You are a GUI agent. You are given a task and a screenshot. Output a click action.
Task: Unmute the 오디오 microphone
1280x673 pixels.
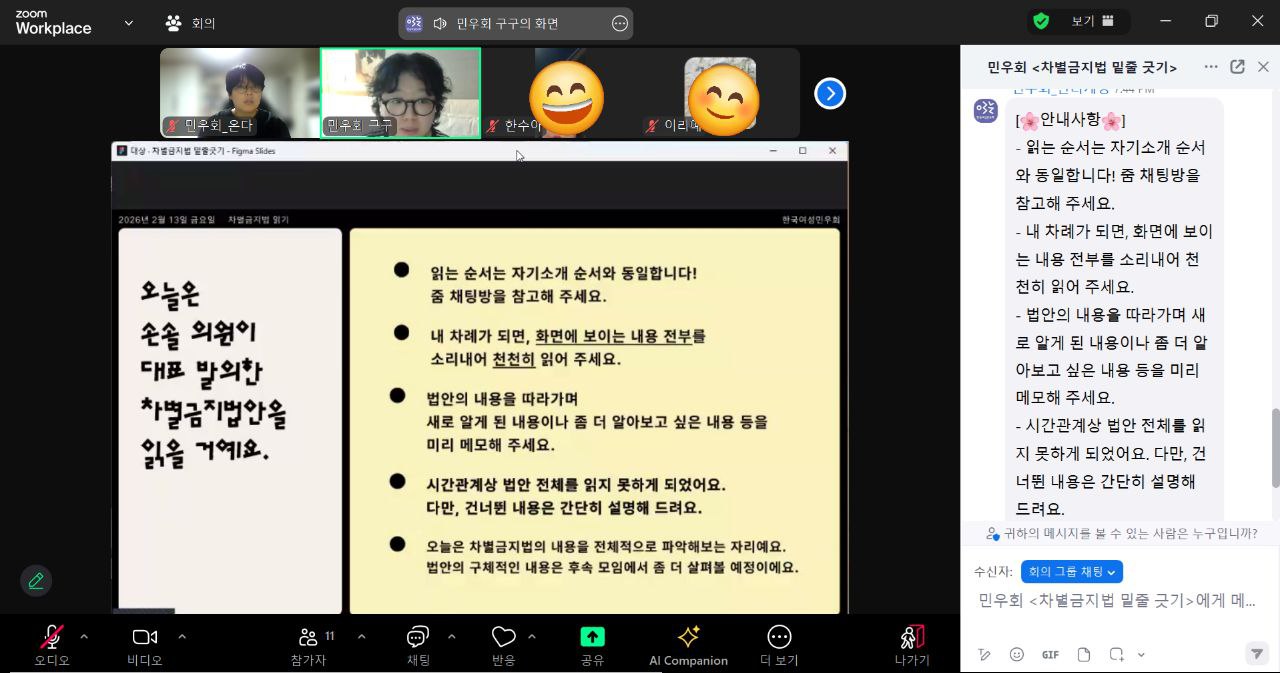pos(51,638)
